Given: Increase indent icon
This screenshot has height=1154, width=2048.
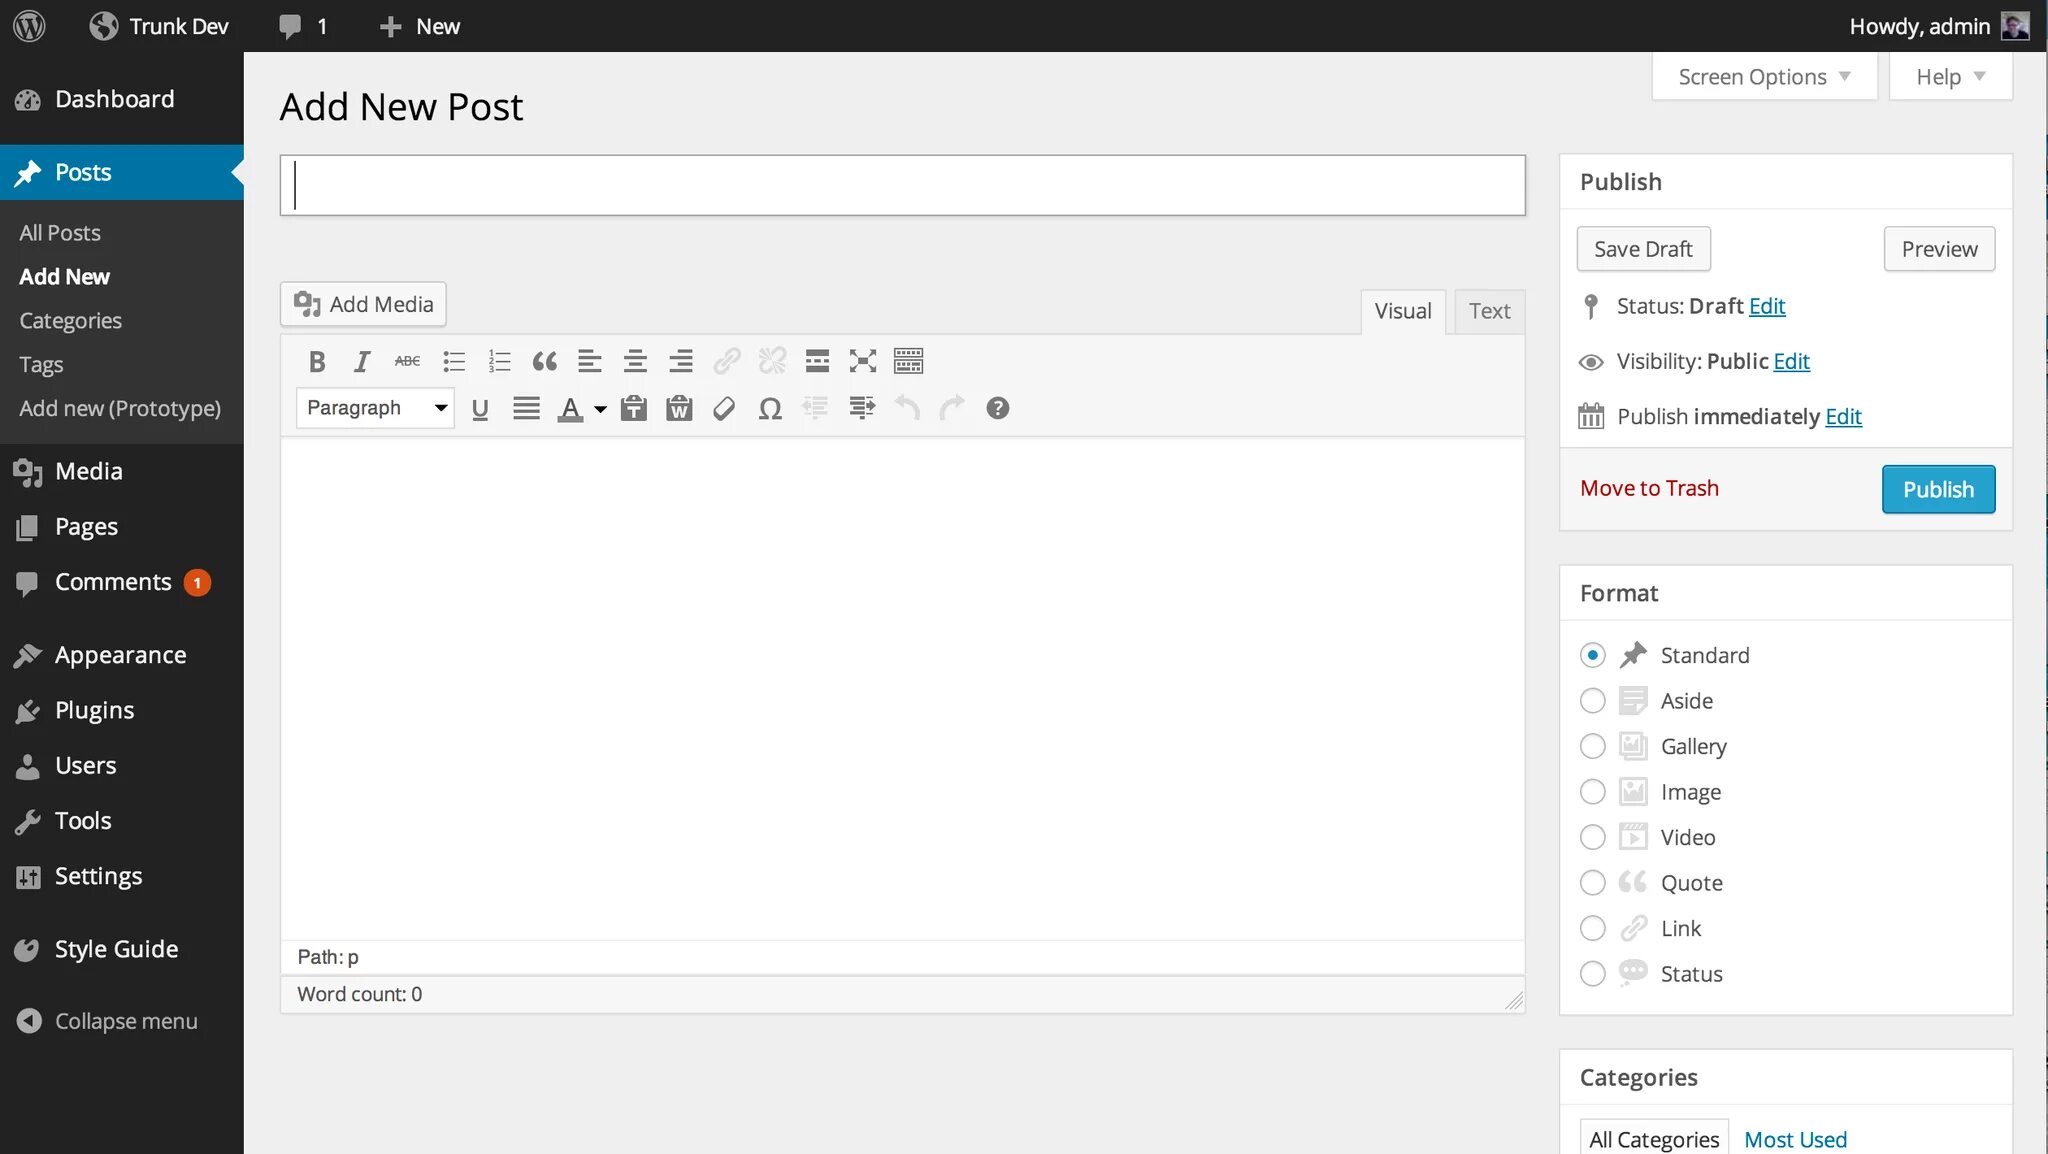Looking at the screenshot, I should 861,408.
